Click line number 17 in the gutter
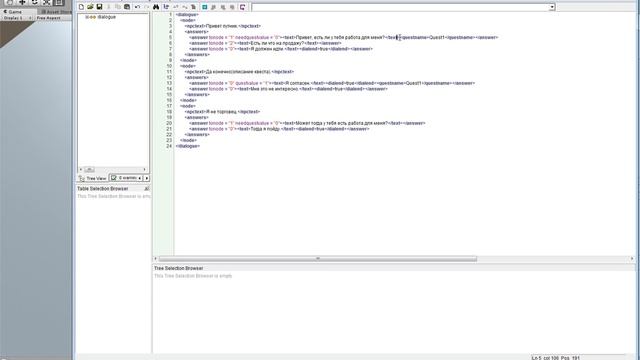640x360 pixels. [169, 106]
